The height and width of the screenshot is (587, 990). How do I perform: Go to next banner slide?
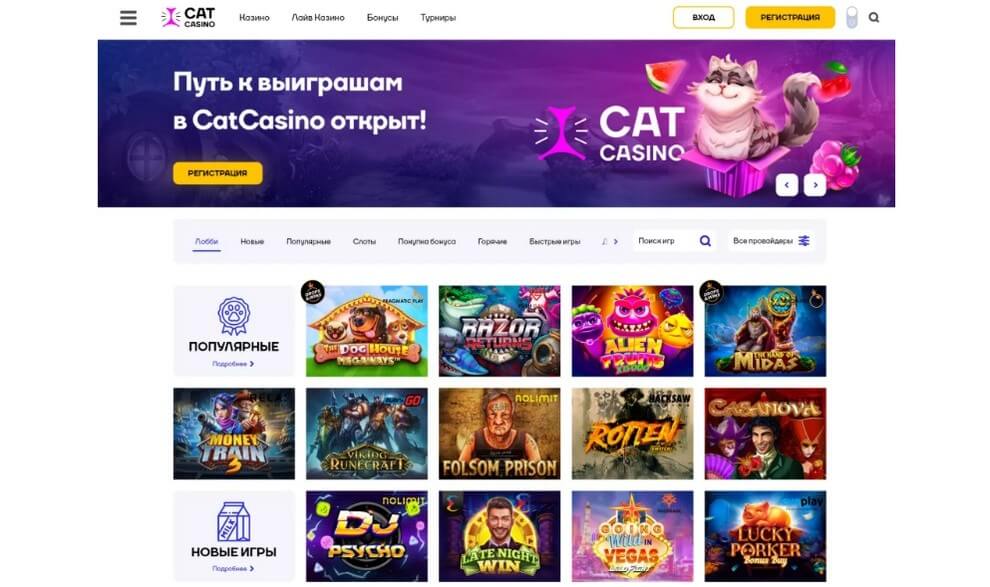pos(815,185)
